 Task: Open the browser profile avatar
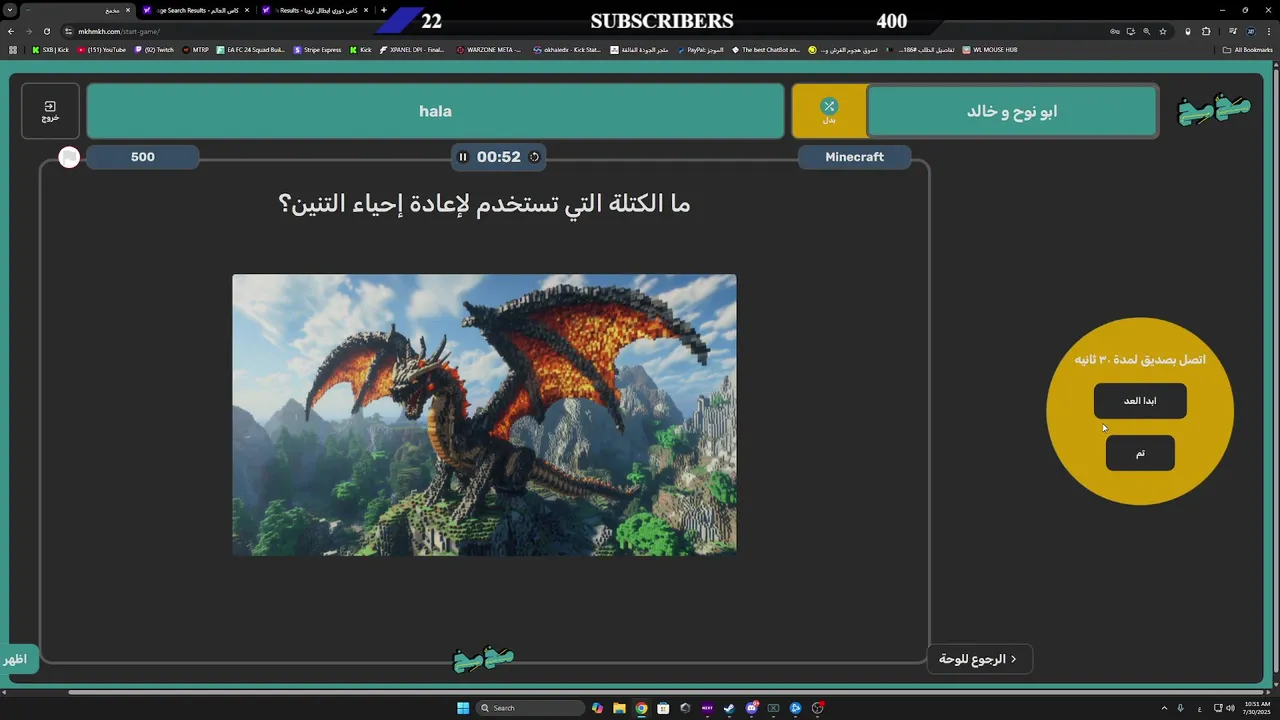click(x=1250, y=31)
